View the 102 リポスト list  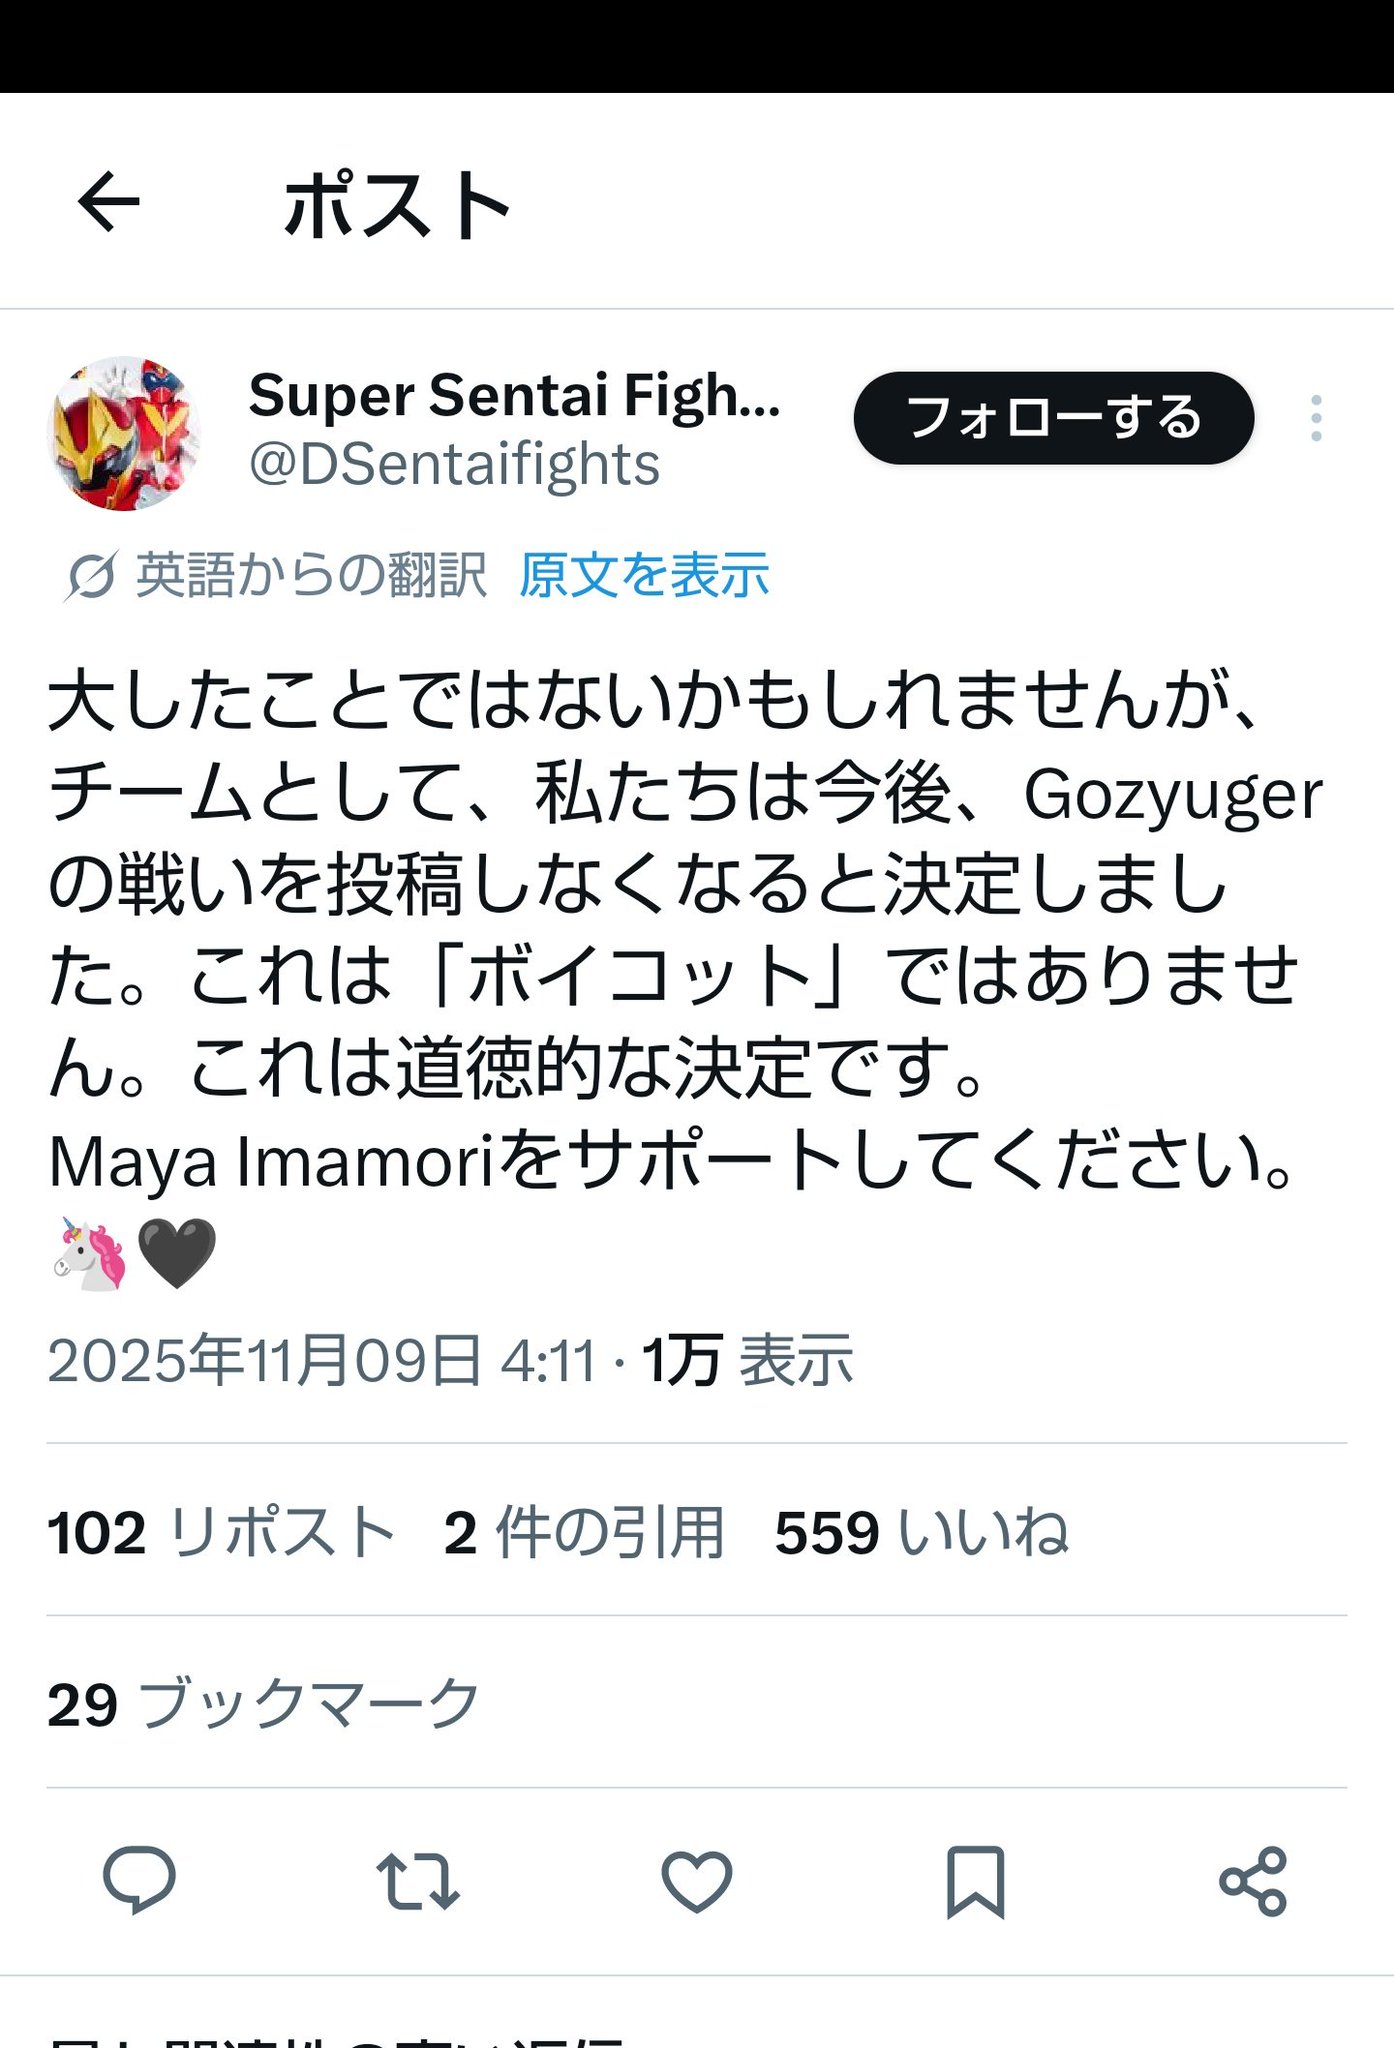pyautogui.click(x=221, y=1532)
